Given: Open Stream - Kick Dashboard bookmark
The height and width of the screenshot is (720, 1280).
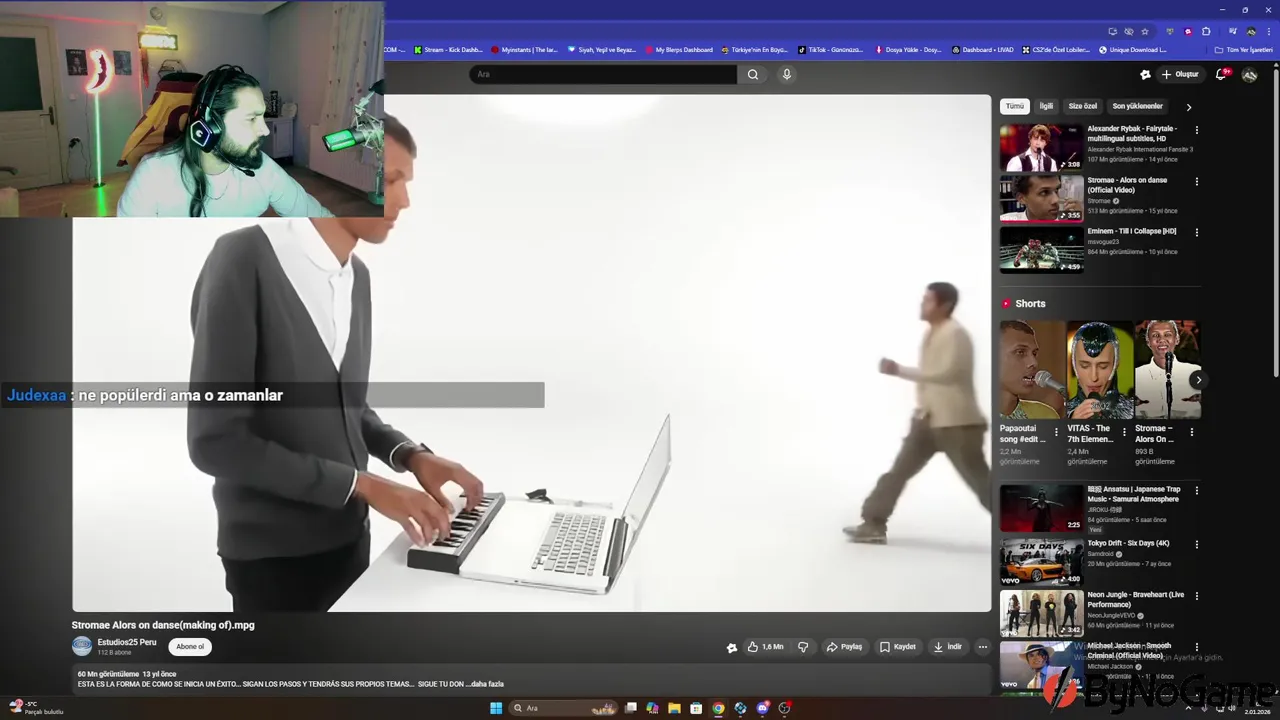Looking at the screenshot, I should coord(449,50).
